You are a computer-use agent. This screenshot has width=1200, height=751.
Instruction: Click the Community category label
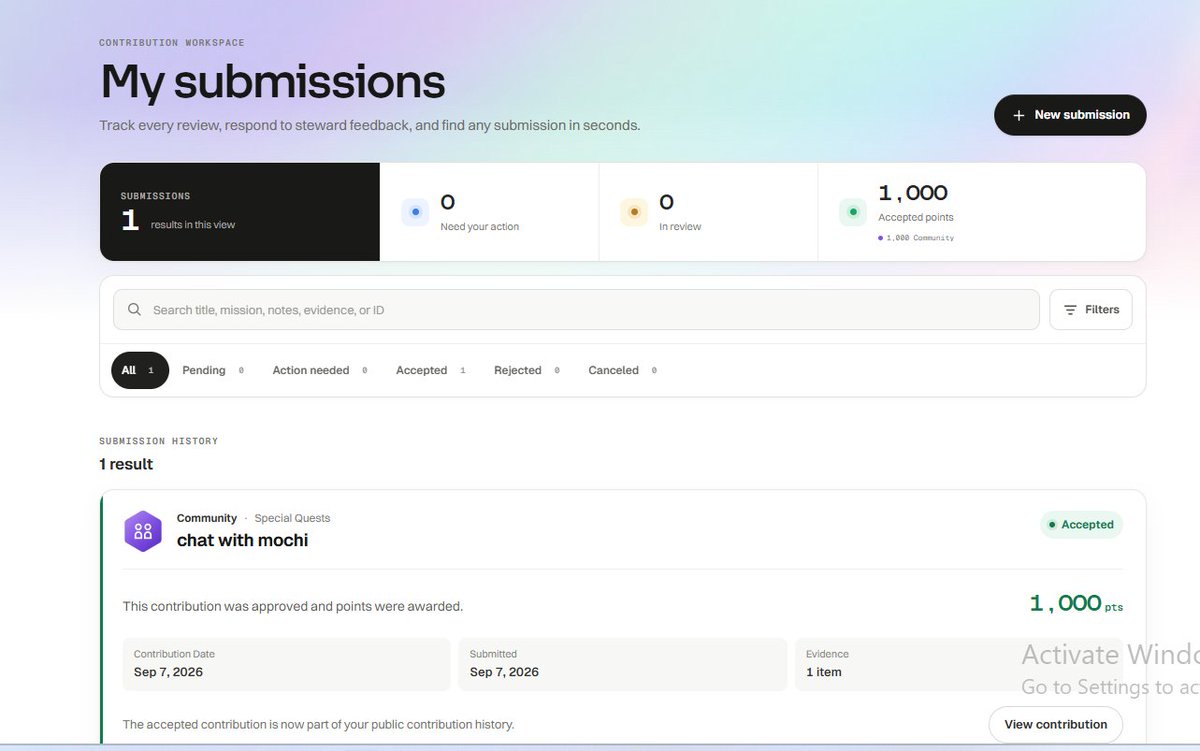point(207,518)
